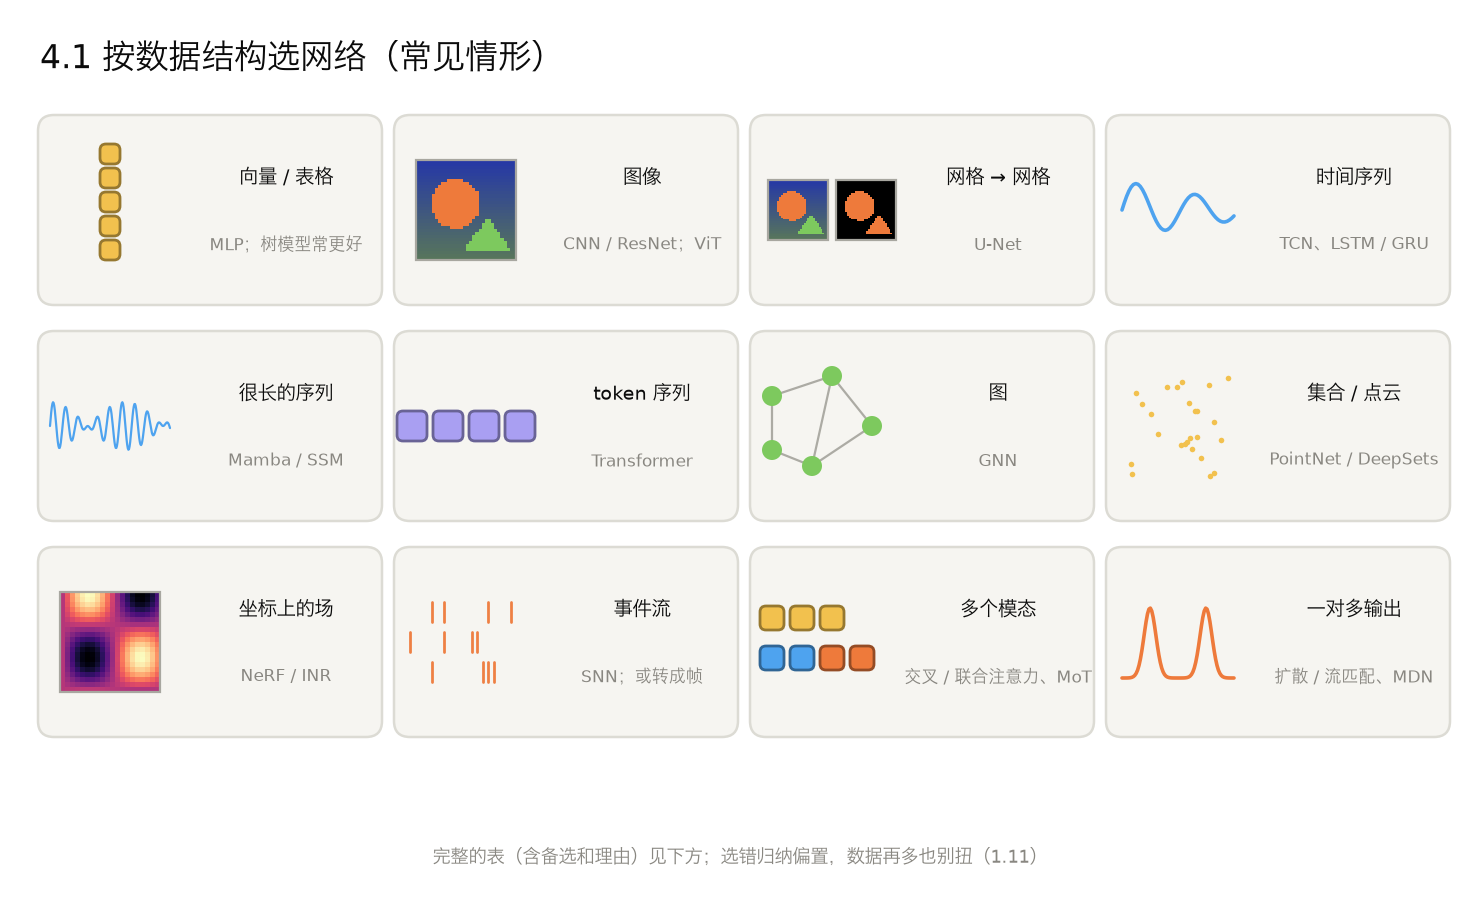Click the black mask image in the 网格 → 网格 card

coord(866,210)
